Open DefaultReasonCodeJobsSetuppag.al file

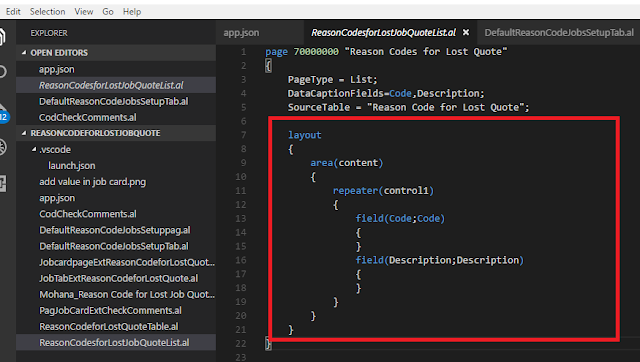(x=116, y=230)
